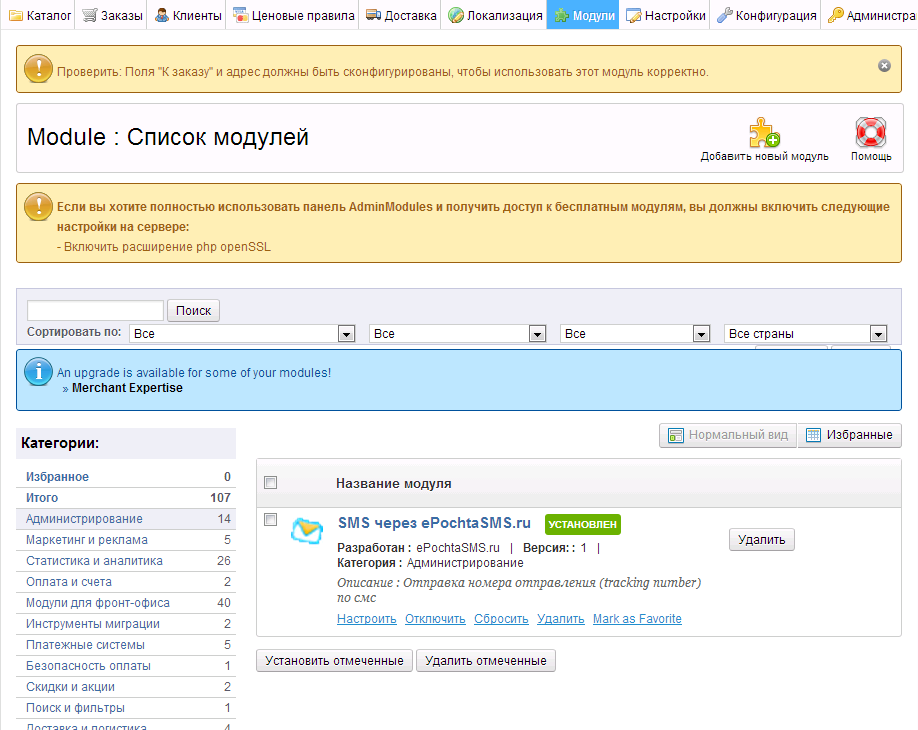Click the Каталог folder icon in menu
The height and width of the screenshot is (730, 918).
tap(16, 16)
